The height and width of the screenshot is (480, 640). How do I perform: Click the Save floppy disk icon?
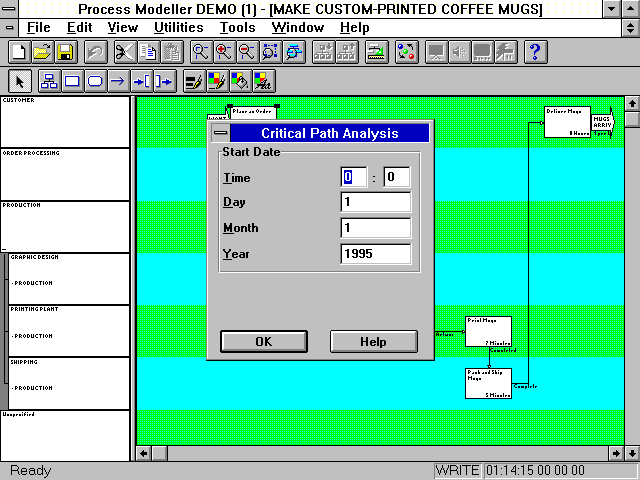point(64,52)
